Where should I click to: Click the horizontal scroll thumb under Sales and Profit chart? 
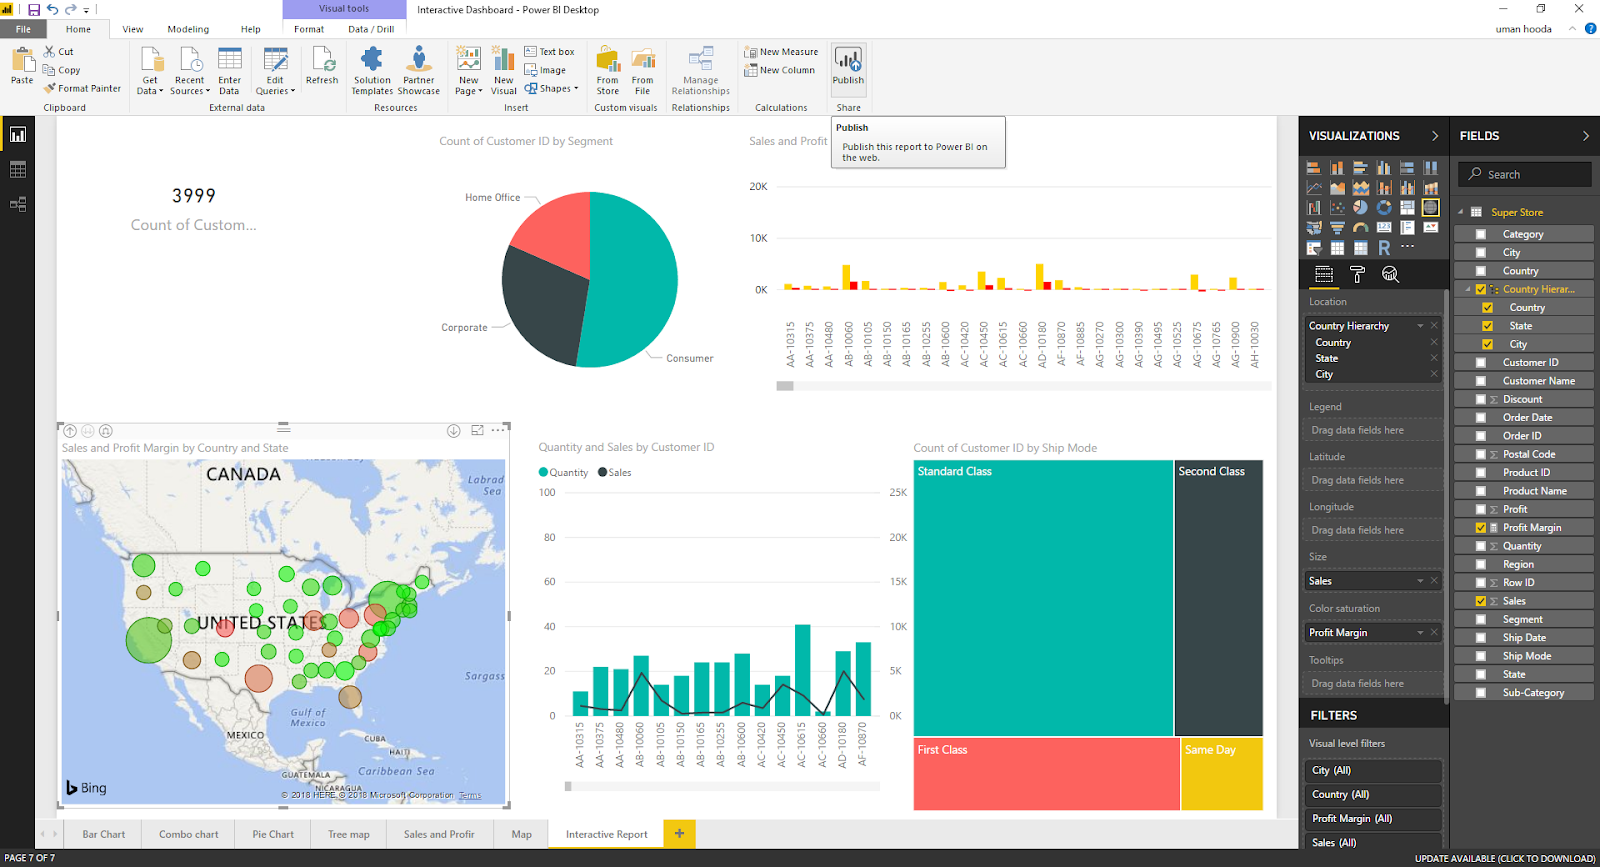click(785, 386)
